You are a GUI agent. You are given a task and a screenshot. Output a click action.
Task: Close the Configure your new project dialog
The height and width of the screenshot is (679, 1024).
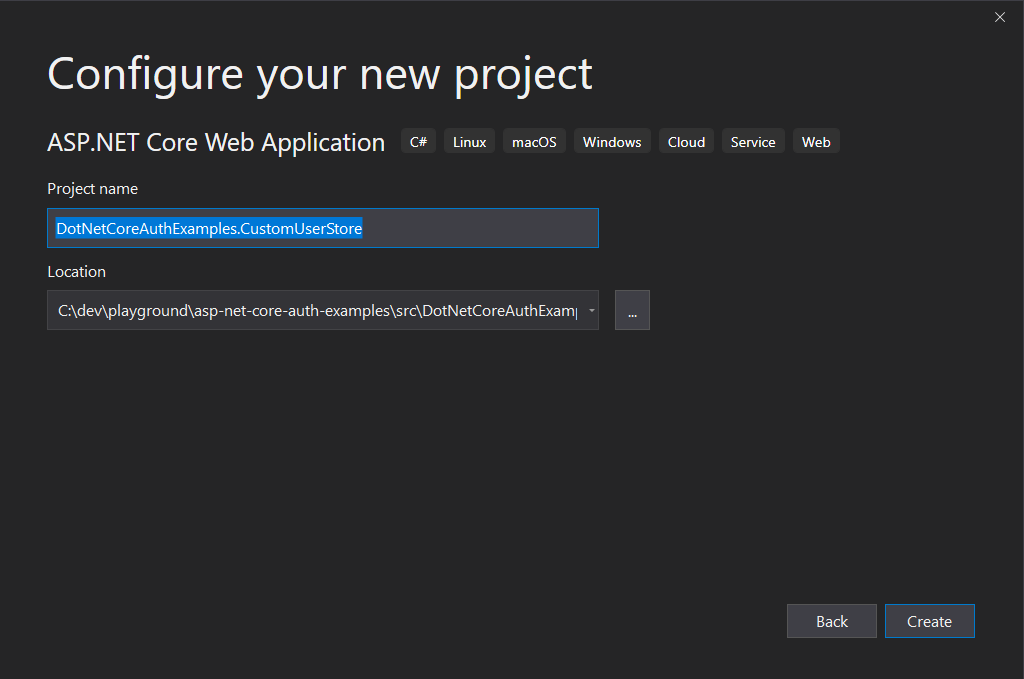click(x=999, y=17)
